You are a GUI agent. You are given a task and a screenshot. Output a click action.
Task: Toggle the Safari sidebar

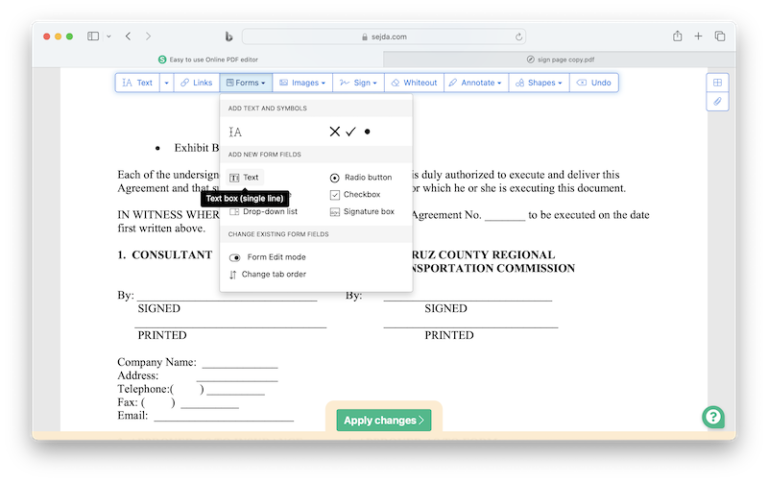coord(93,36)
